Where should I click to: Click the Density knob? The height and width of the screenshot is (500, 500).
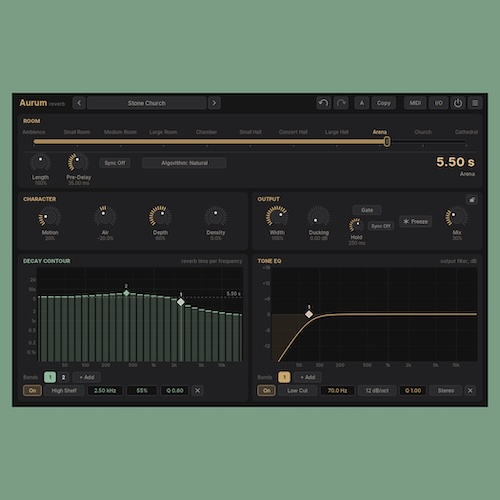click(216, 216)
